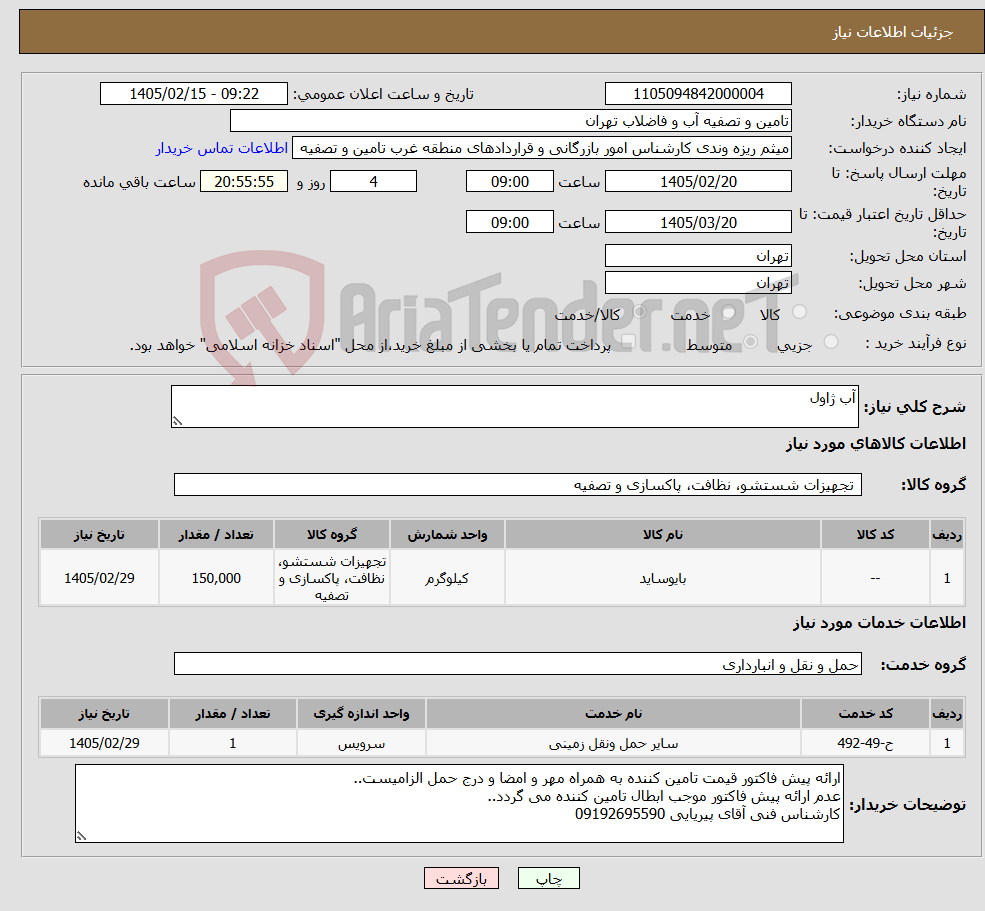Click the response deadline date 1405/02/20
This screenshot has width=985, height=911.
pos(698,182)
